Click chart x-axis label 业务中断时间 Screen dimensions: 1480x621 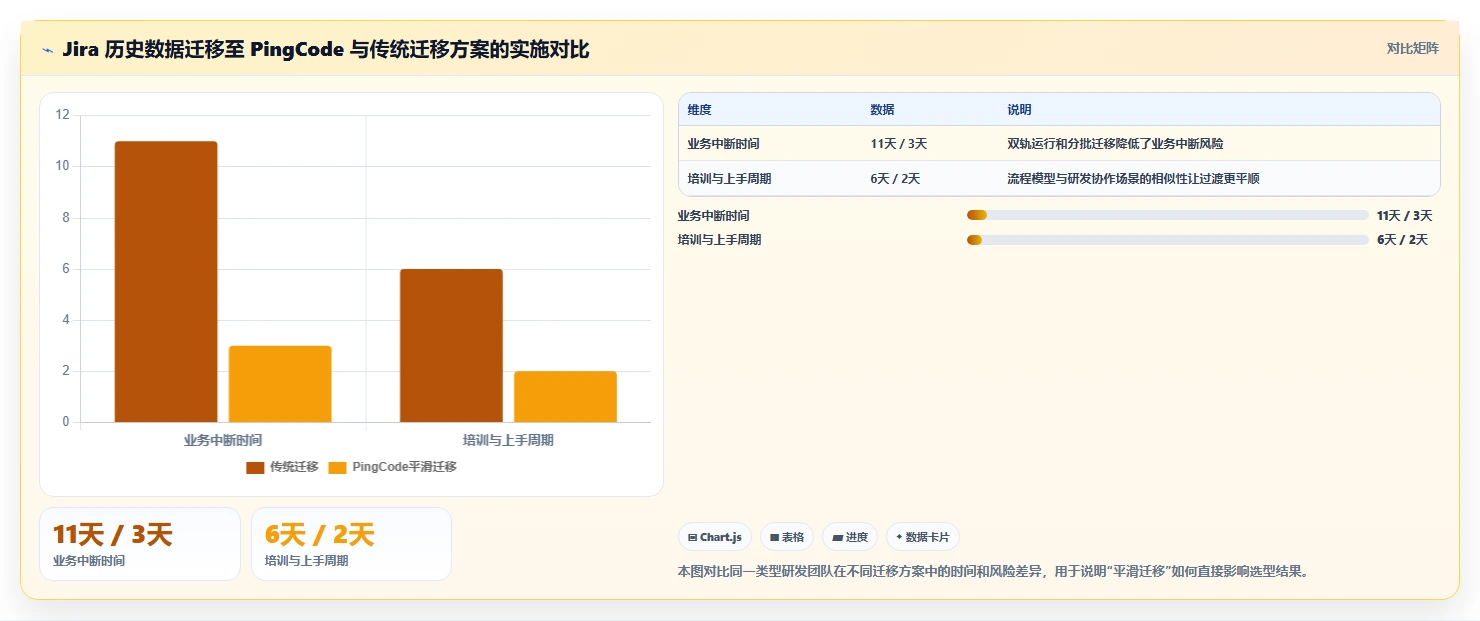point(223,440)
